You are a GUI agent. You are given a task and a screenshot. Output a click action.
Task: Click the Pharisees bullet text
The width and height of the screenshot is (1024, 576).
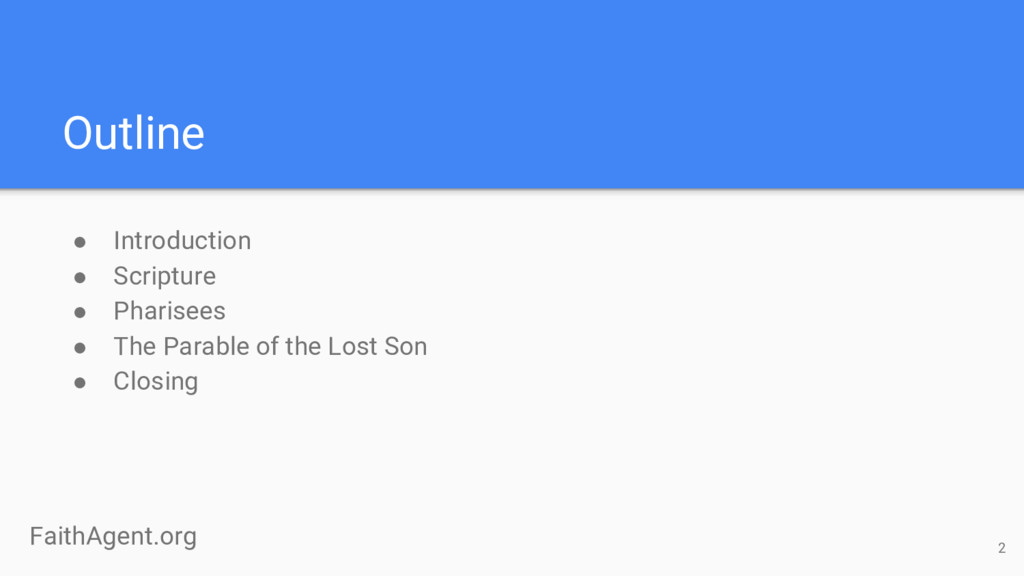click(x=169, y=311)
